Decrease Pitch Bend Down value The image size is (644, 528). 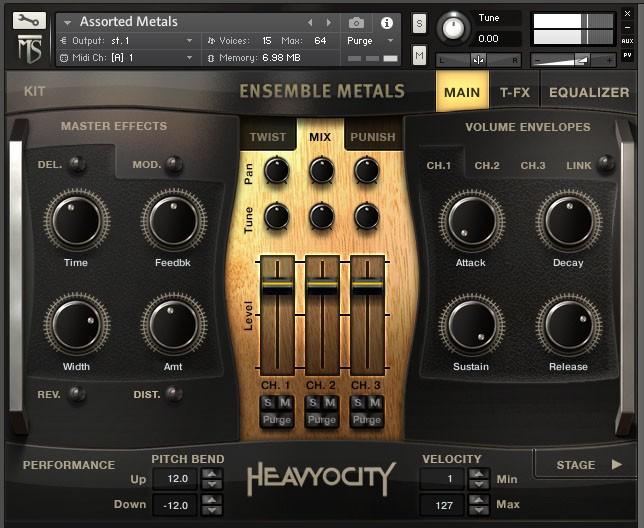[x=212, y=510]
